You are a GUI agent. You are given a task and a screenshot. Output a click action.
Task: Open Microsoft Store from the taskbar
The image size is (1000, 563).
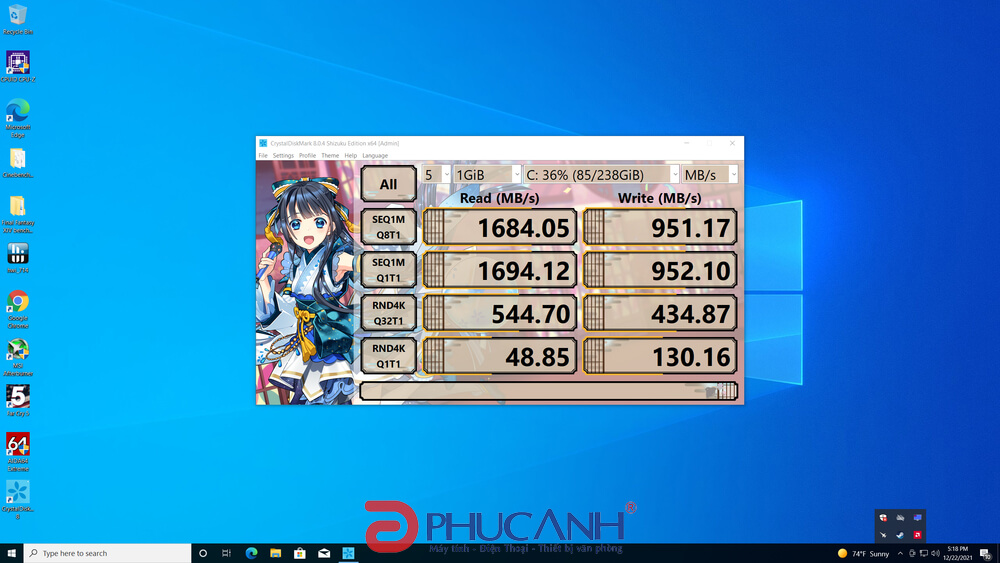[300, 553]
